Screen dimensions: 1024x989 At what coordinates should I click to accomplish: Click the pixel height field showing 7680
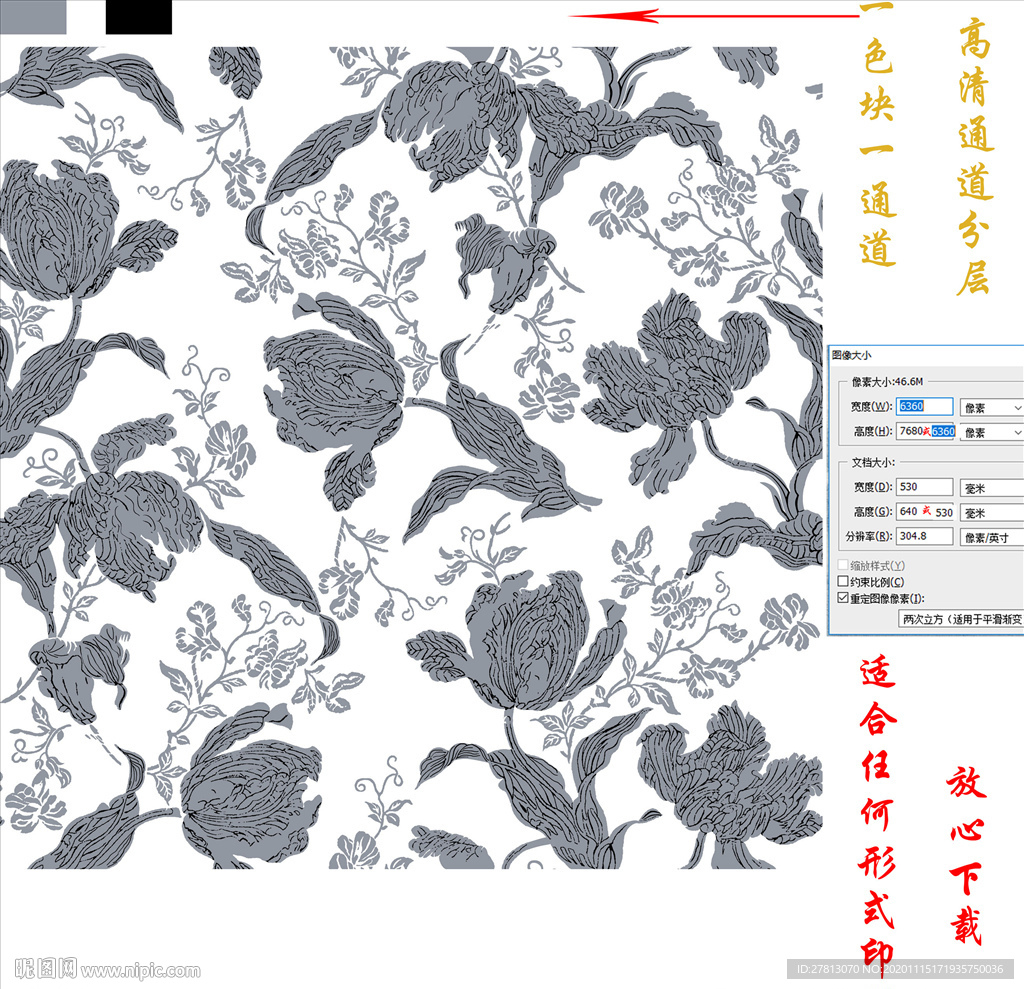tap(927, 431)
